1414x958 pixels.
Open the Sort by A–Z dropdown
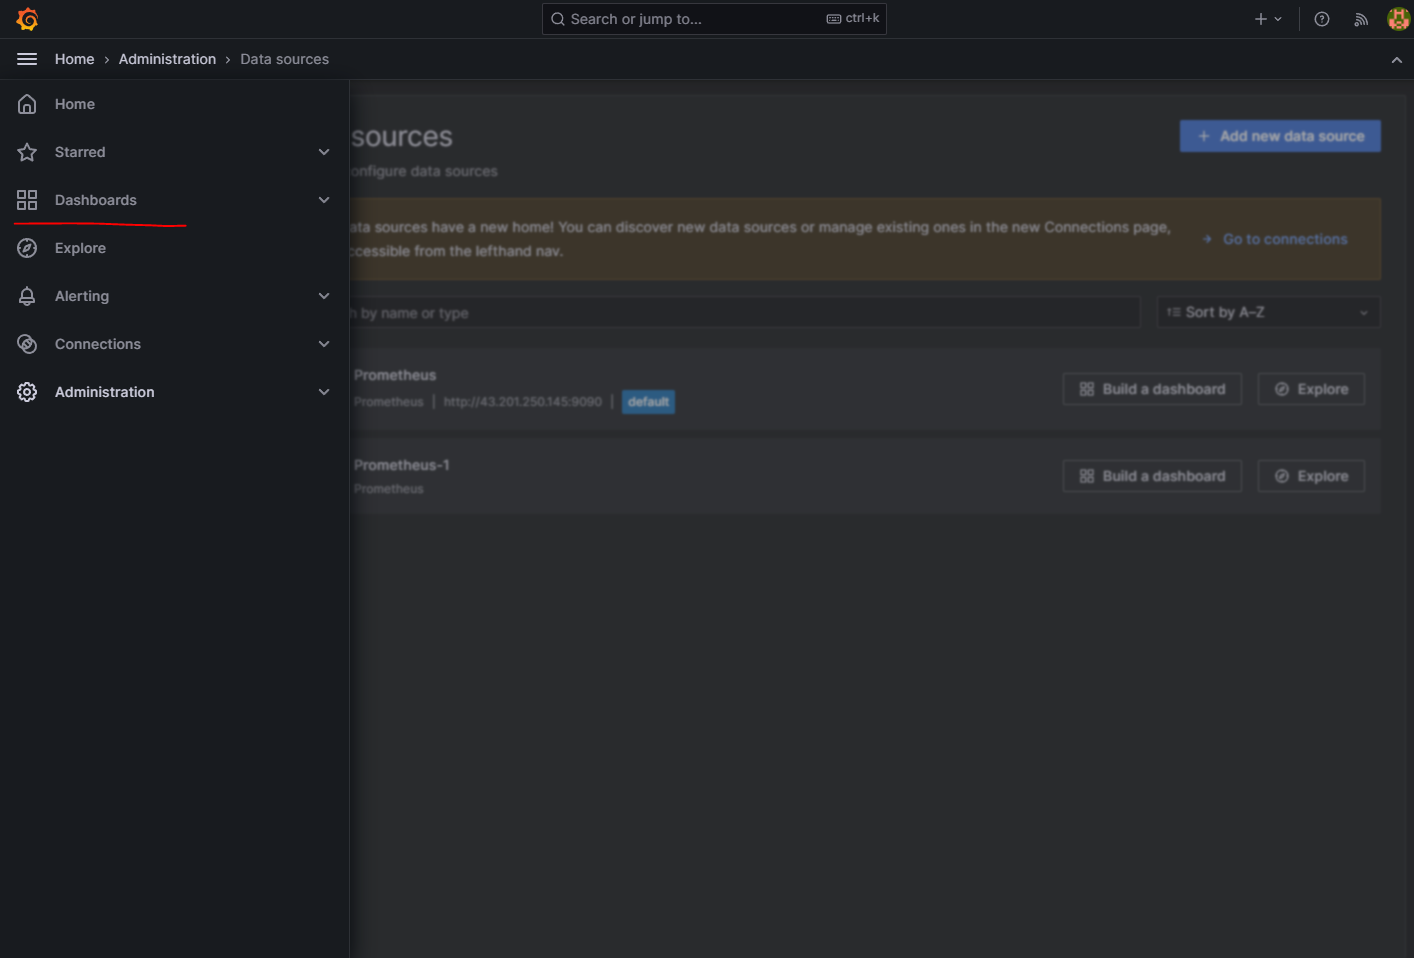(x=1268, y=312)
